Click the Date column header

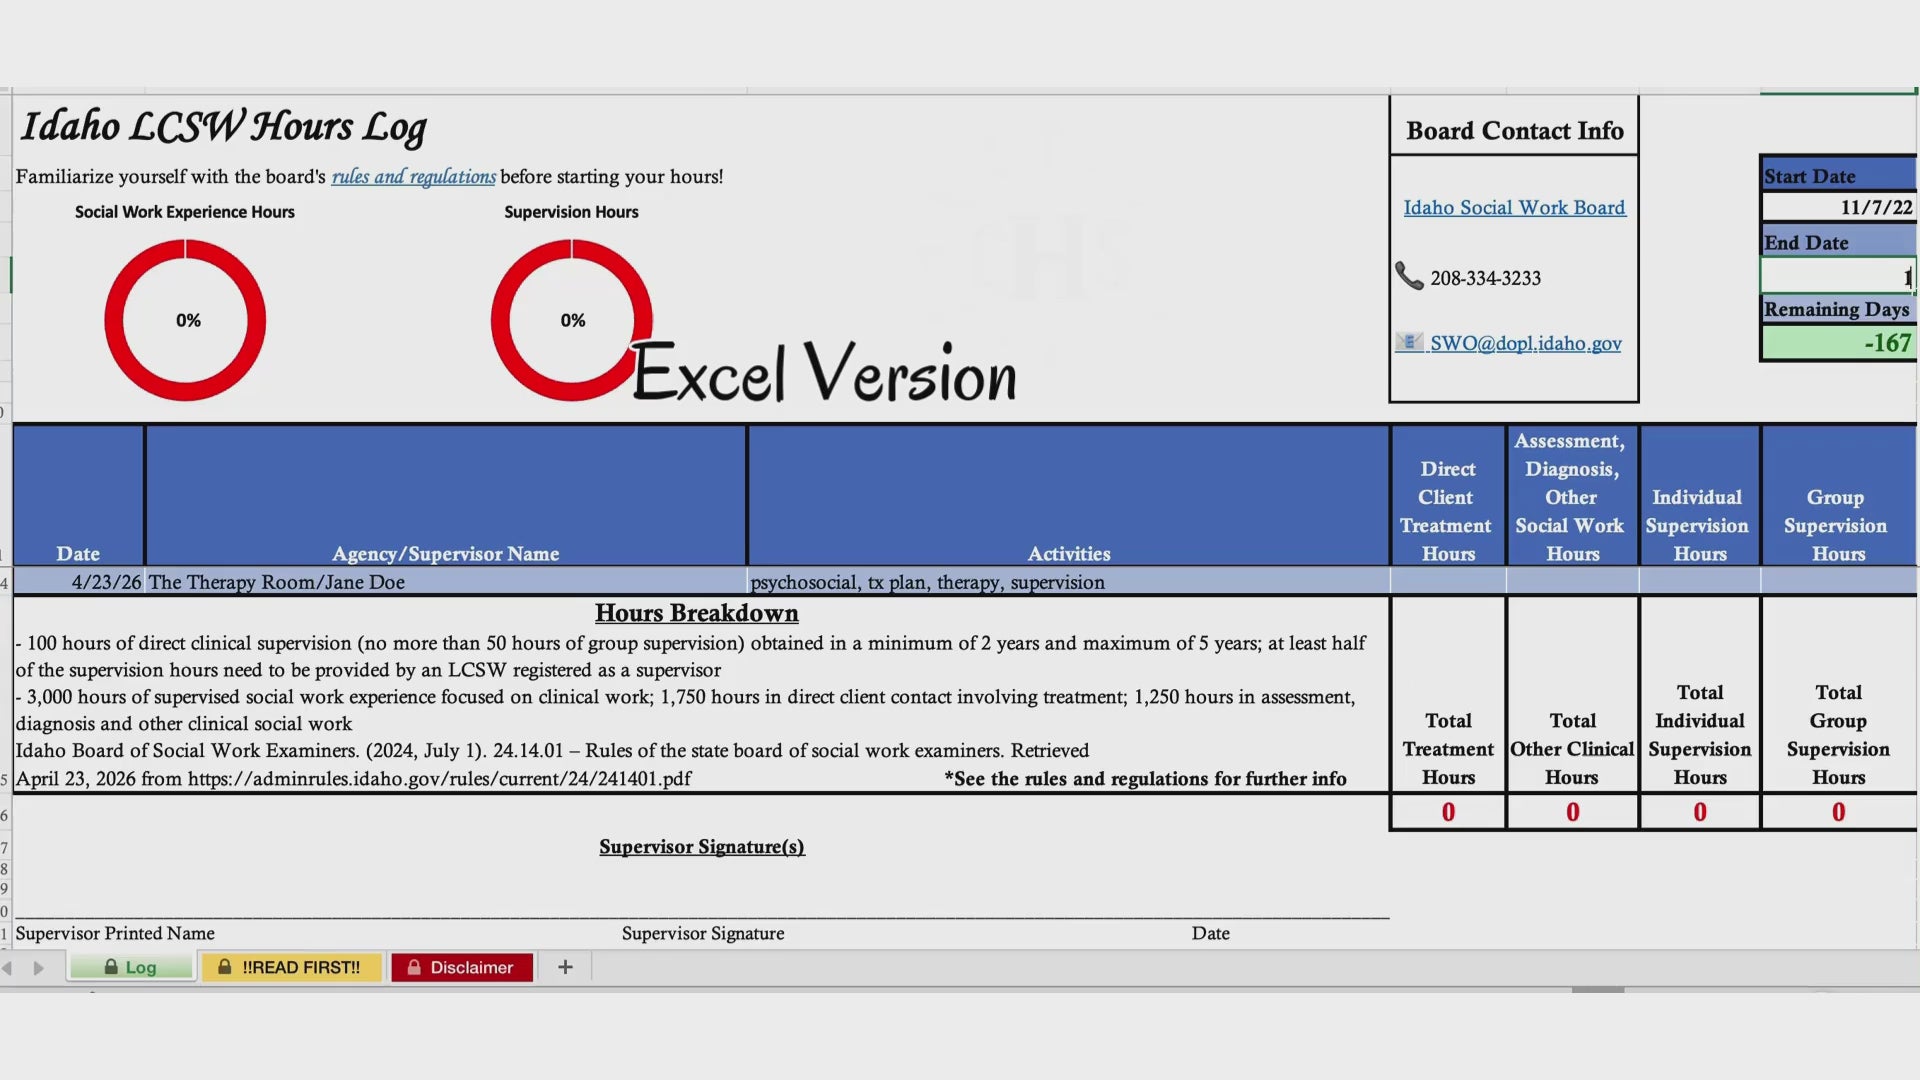(78, 496)
